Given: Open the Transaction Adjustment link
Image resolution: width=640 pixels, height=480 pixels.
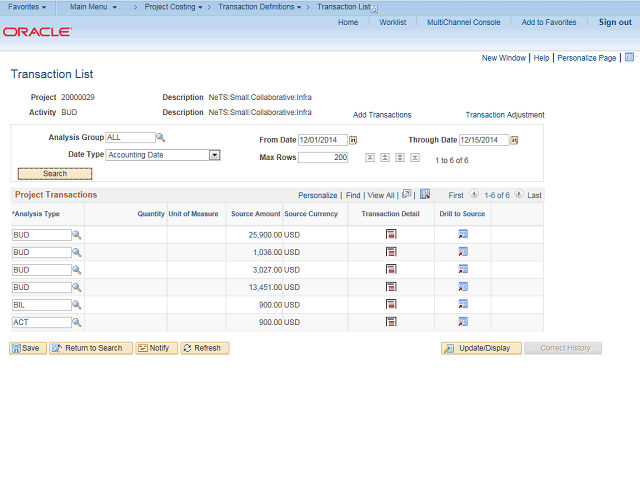Looking at the screenshot, I should 505,115.
